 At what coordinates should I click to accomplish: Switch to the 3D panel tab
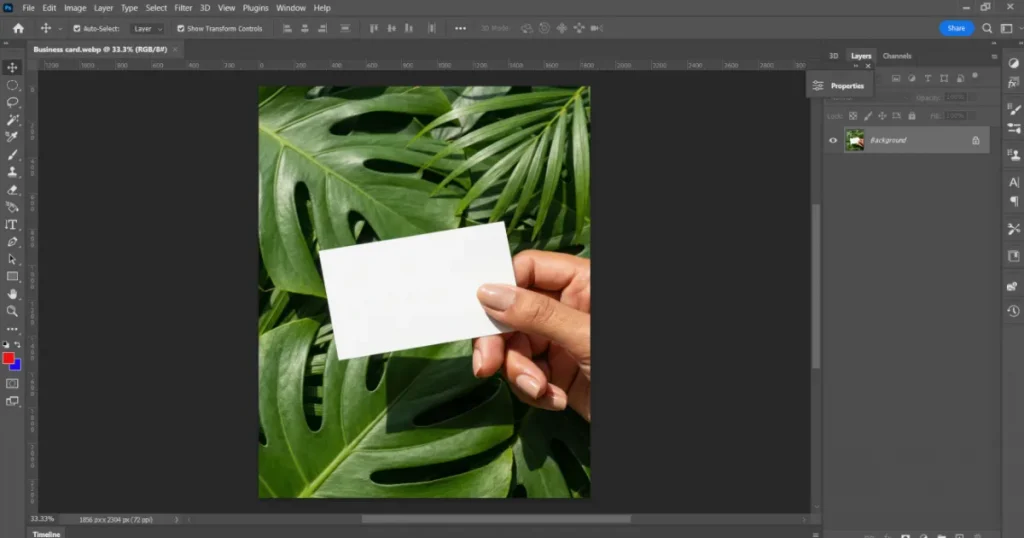point(834,56)
